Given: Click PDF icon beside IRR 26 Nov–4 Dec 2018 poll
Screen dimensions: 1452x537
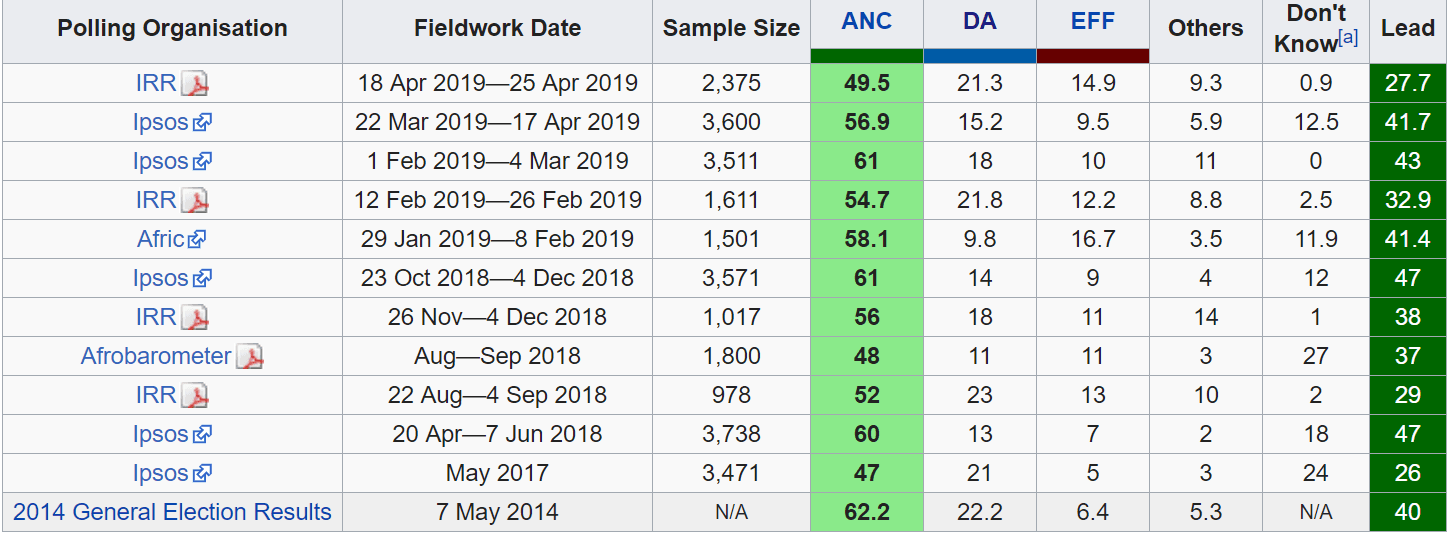Looking at the screenshot, I should click(x=195, y=318).
